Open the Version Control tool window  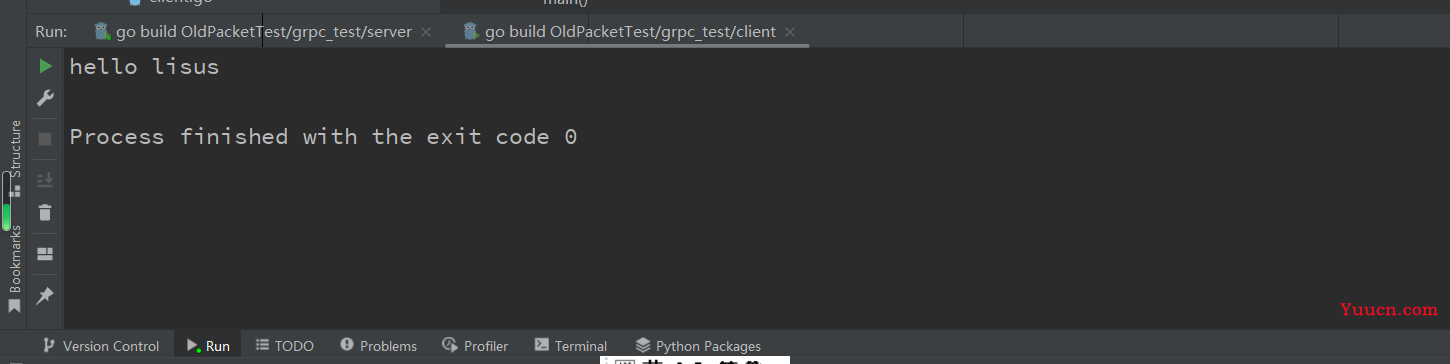click(x=100, y=346)
